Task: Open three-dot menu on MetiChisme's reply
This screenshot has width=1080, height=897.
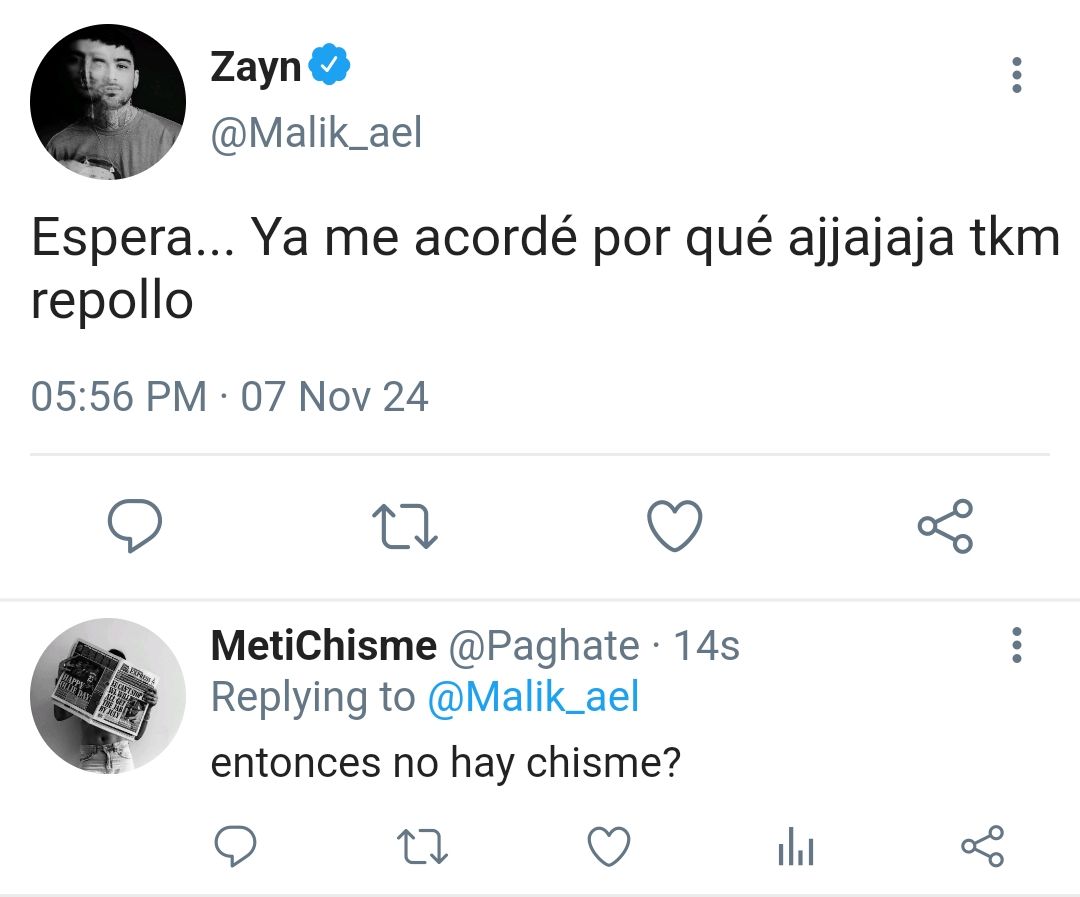Action: [x=1017, y=645]
